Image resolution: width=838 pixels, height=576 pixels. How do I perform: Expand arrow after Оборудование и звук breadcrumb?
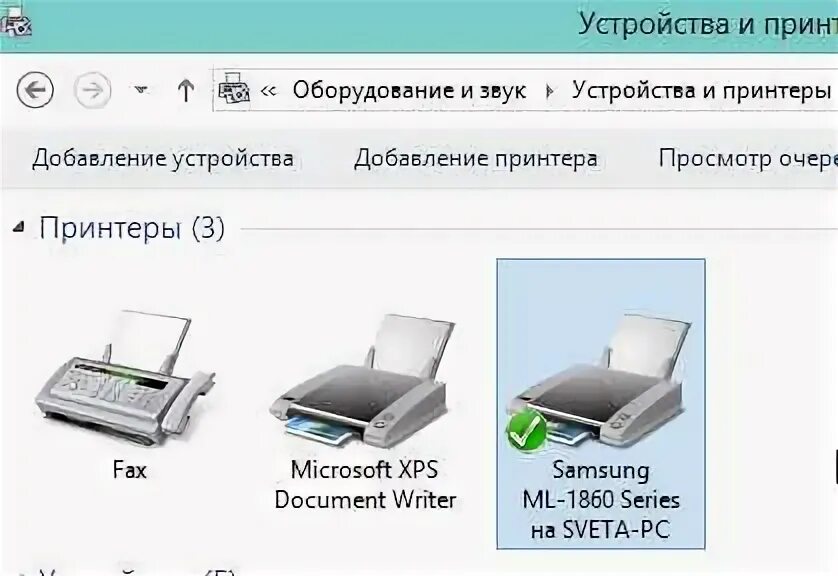tap(548, 92)
